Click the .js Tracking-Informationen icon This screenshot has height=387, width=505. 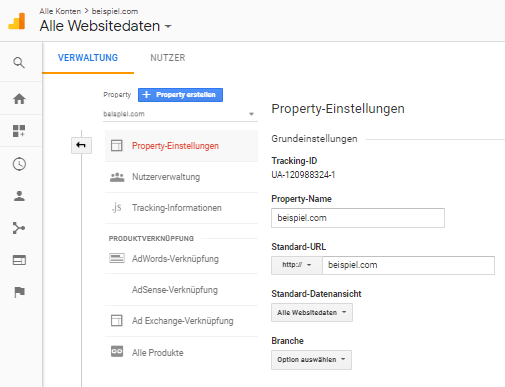point(117,208)
